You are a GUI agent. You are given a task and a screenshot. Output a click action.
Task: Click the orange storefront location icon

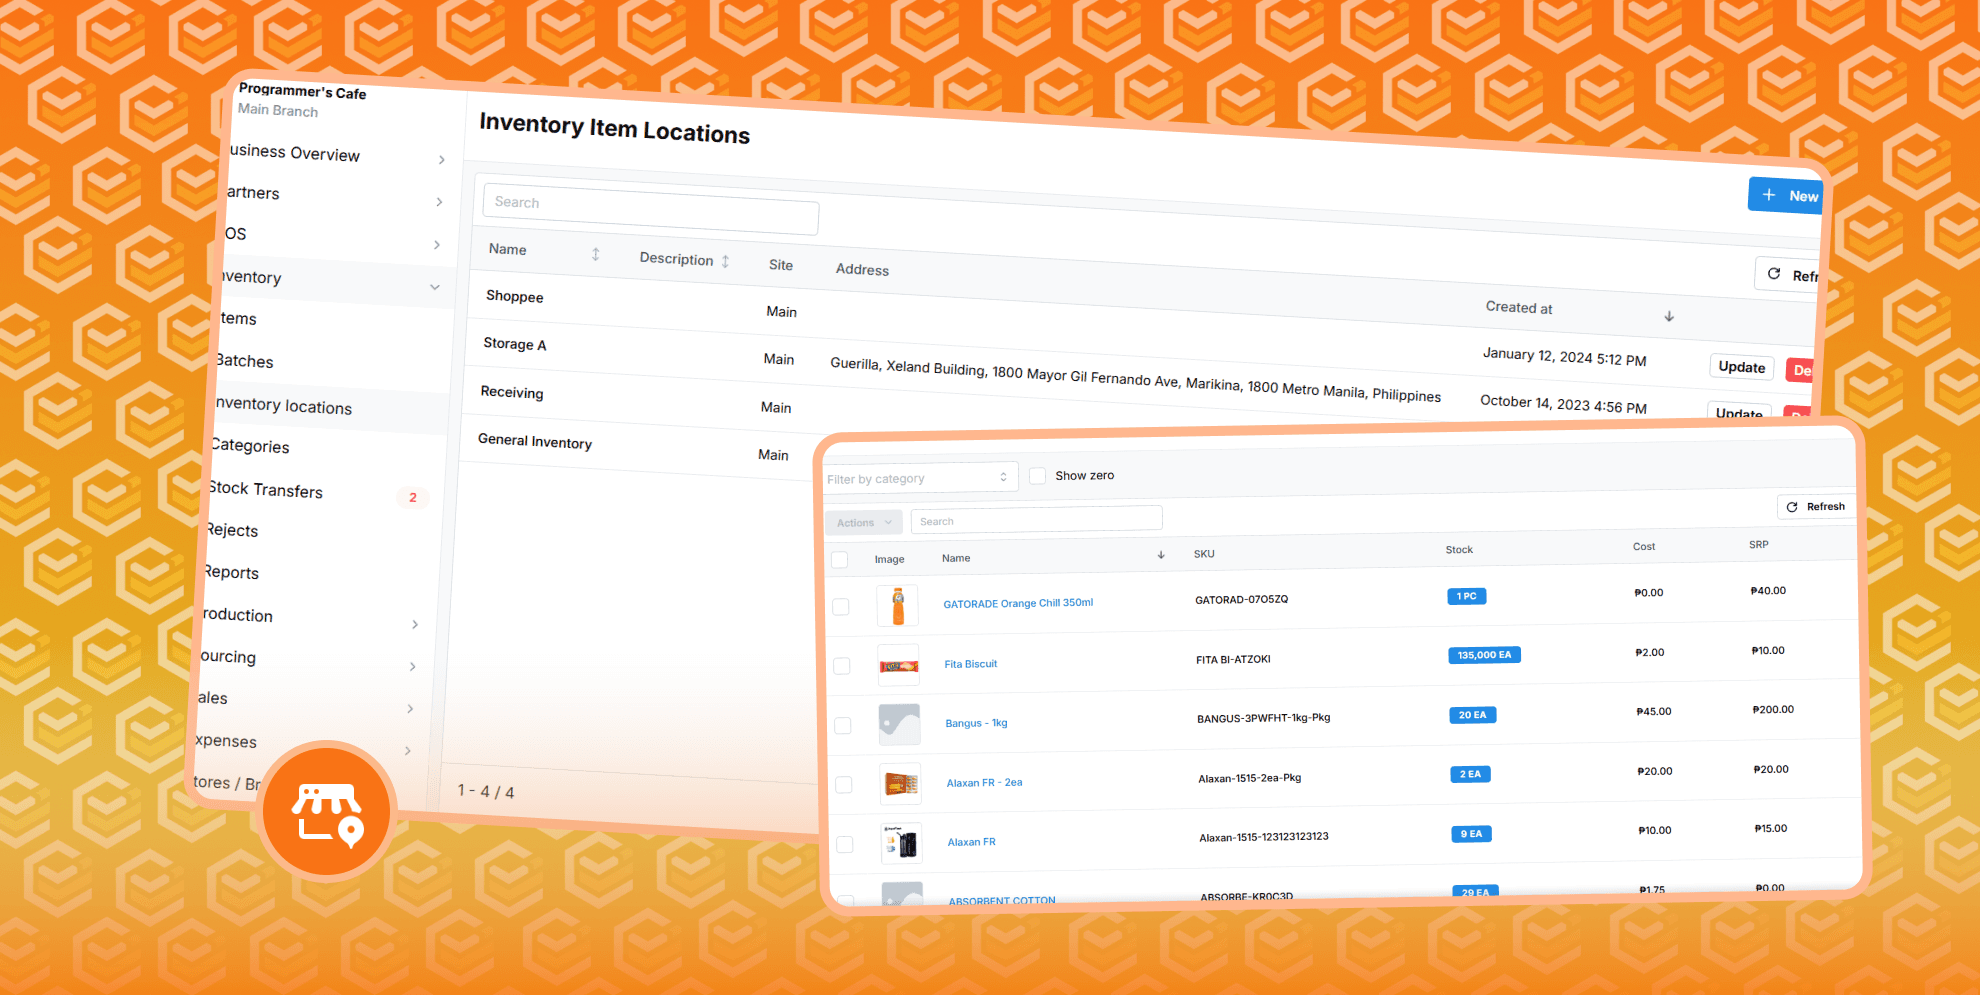click(x=327, y=812)
